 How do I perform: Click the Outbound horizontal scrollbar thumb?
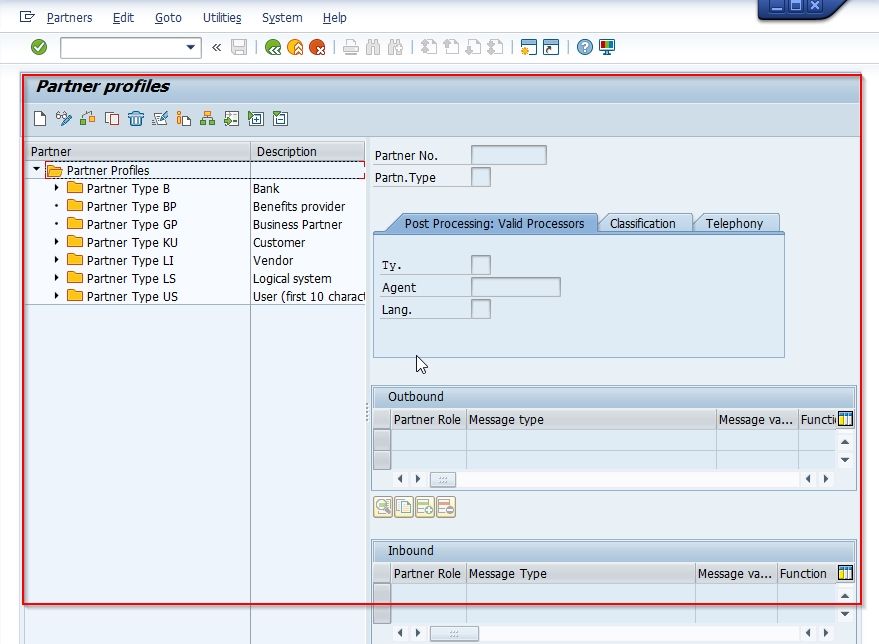tap(443, 480)
